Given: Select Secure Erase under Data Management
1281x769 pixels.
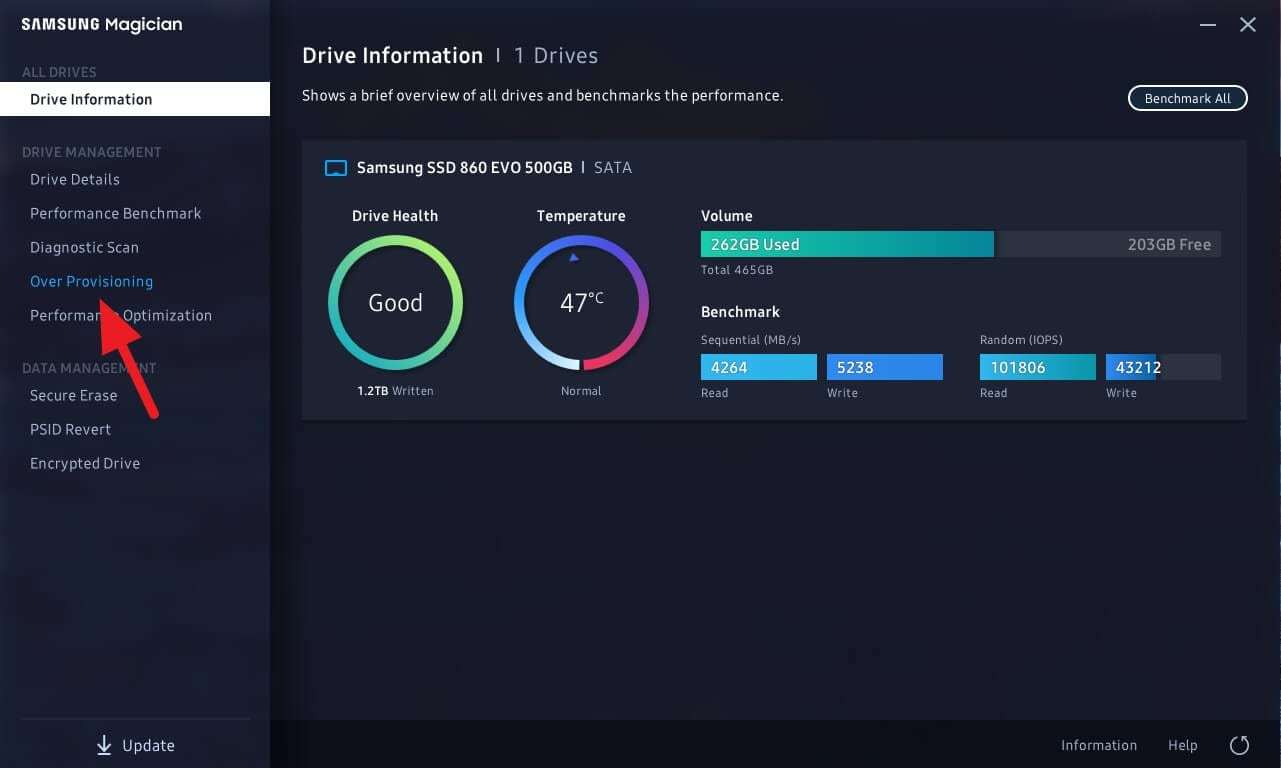Looking at the screenshot, I should click(73, 395).
